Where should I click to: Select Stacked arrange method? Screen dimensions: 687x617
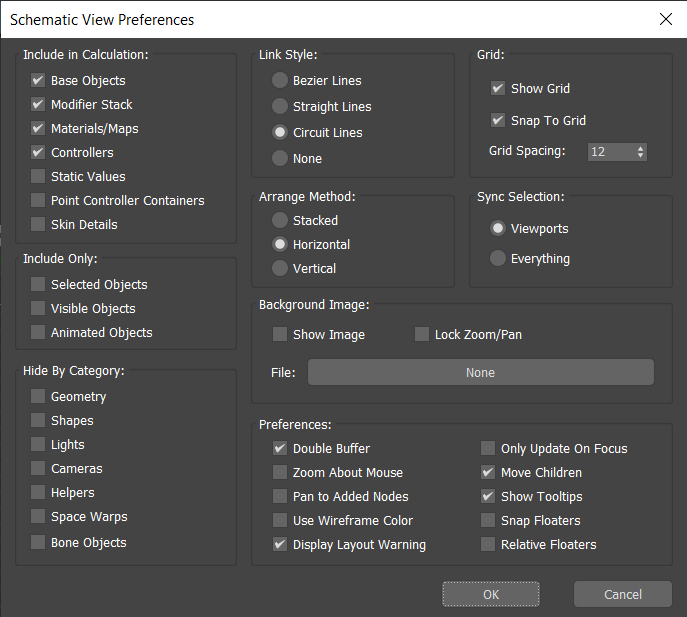(x=280, y=221)
